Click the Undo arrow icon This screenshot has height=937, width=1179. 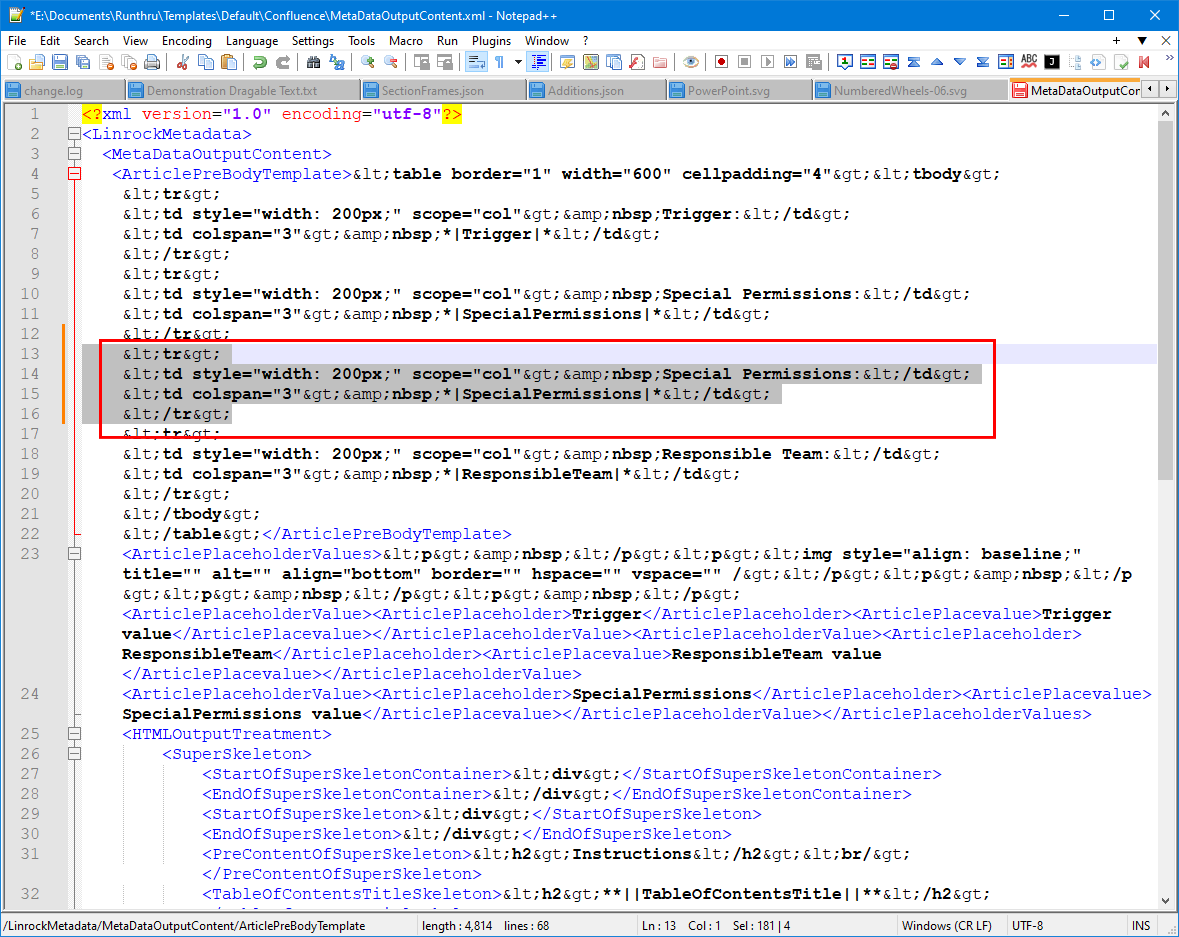pyautogui.click(x=259, y=62)
